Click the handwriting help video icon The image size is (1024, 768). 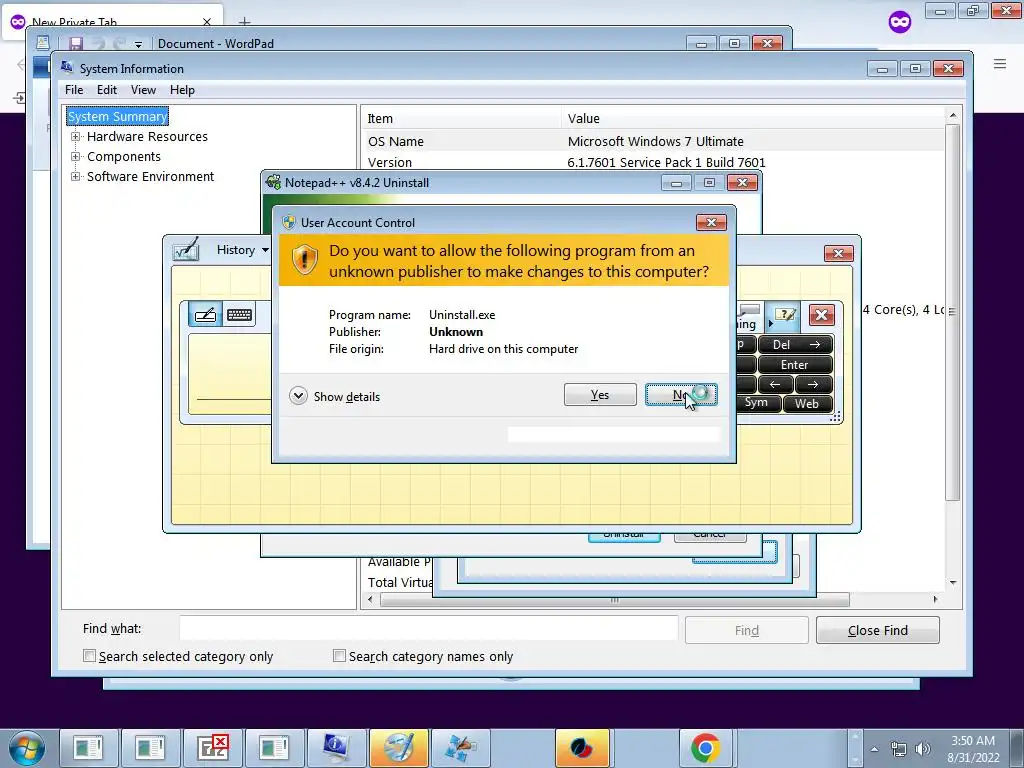[784, 315]
